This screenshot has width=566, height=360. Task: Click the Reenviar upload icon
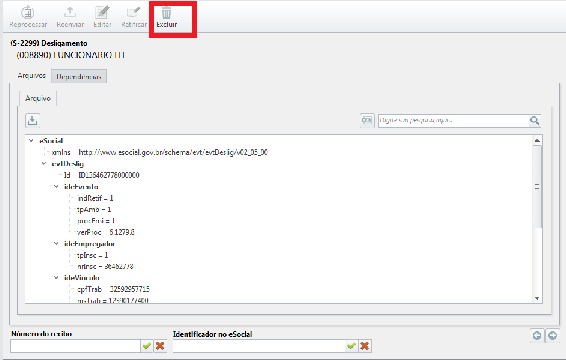tap(70, 12)
